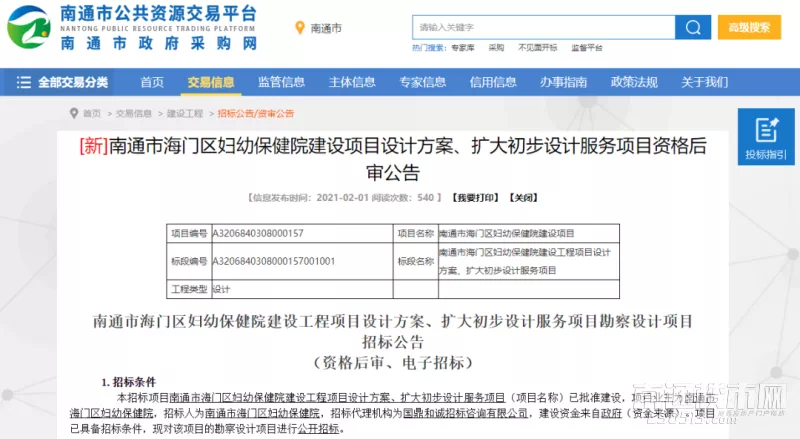Click the 南通市政府采购网 site title
The height and width of the screenshot is (439, 800).
click(x=158, y=43)
